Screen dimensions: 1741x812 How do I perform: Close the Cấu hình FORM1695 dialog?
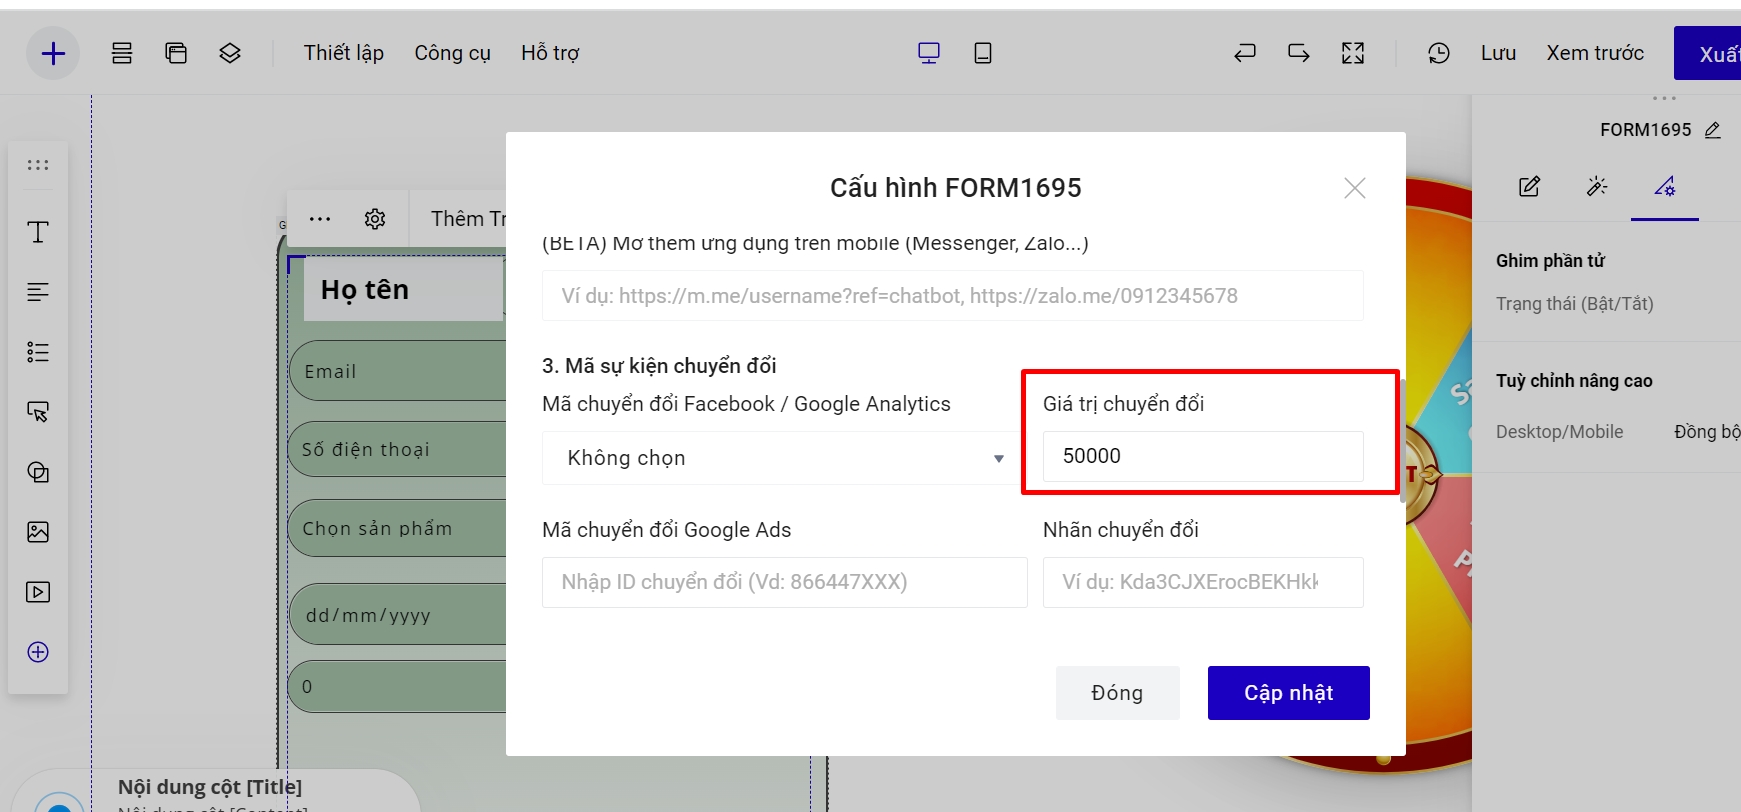1354,188
